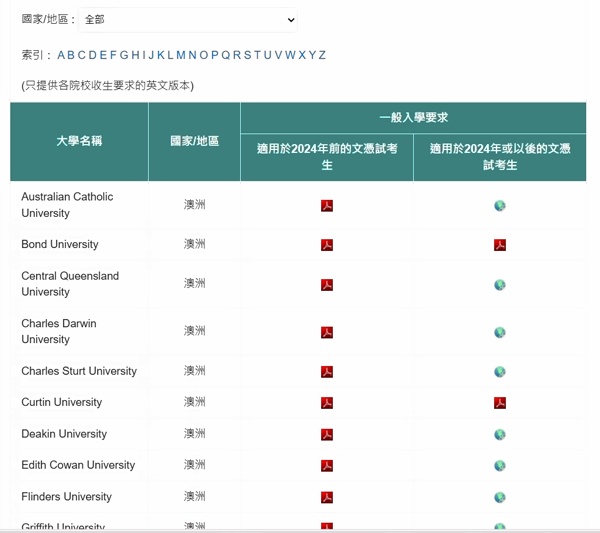Open Charles Sturt University pre-2024 PDF
Screen dimensions: 600x533
(x=327, y=372)
